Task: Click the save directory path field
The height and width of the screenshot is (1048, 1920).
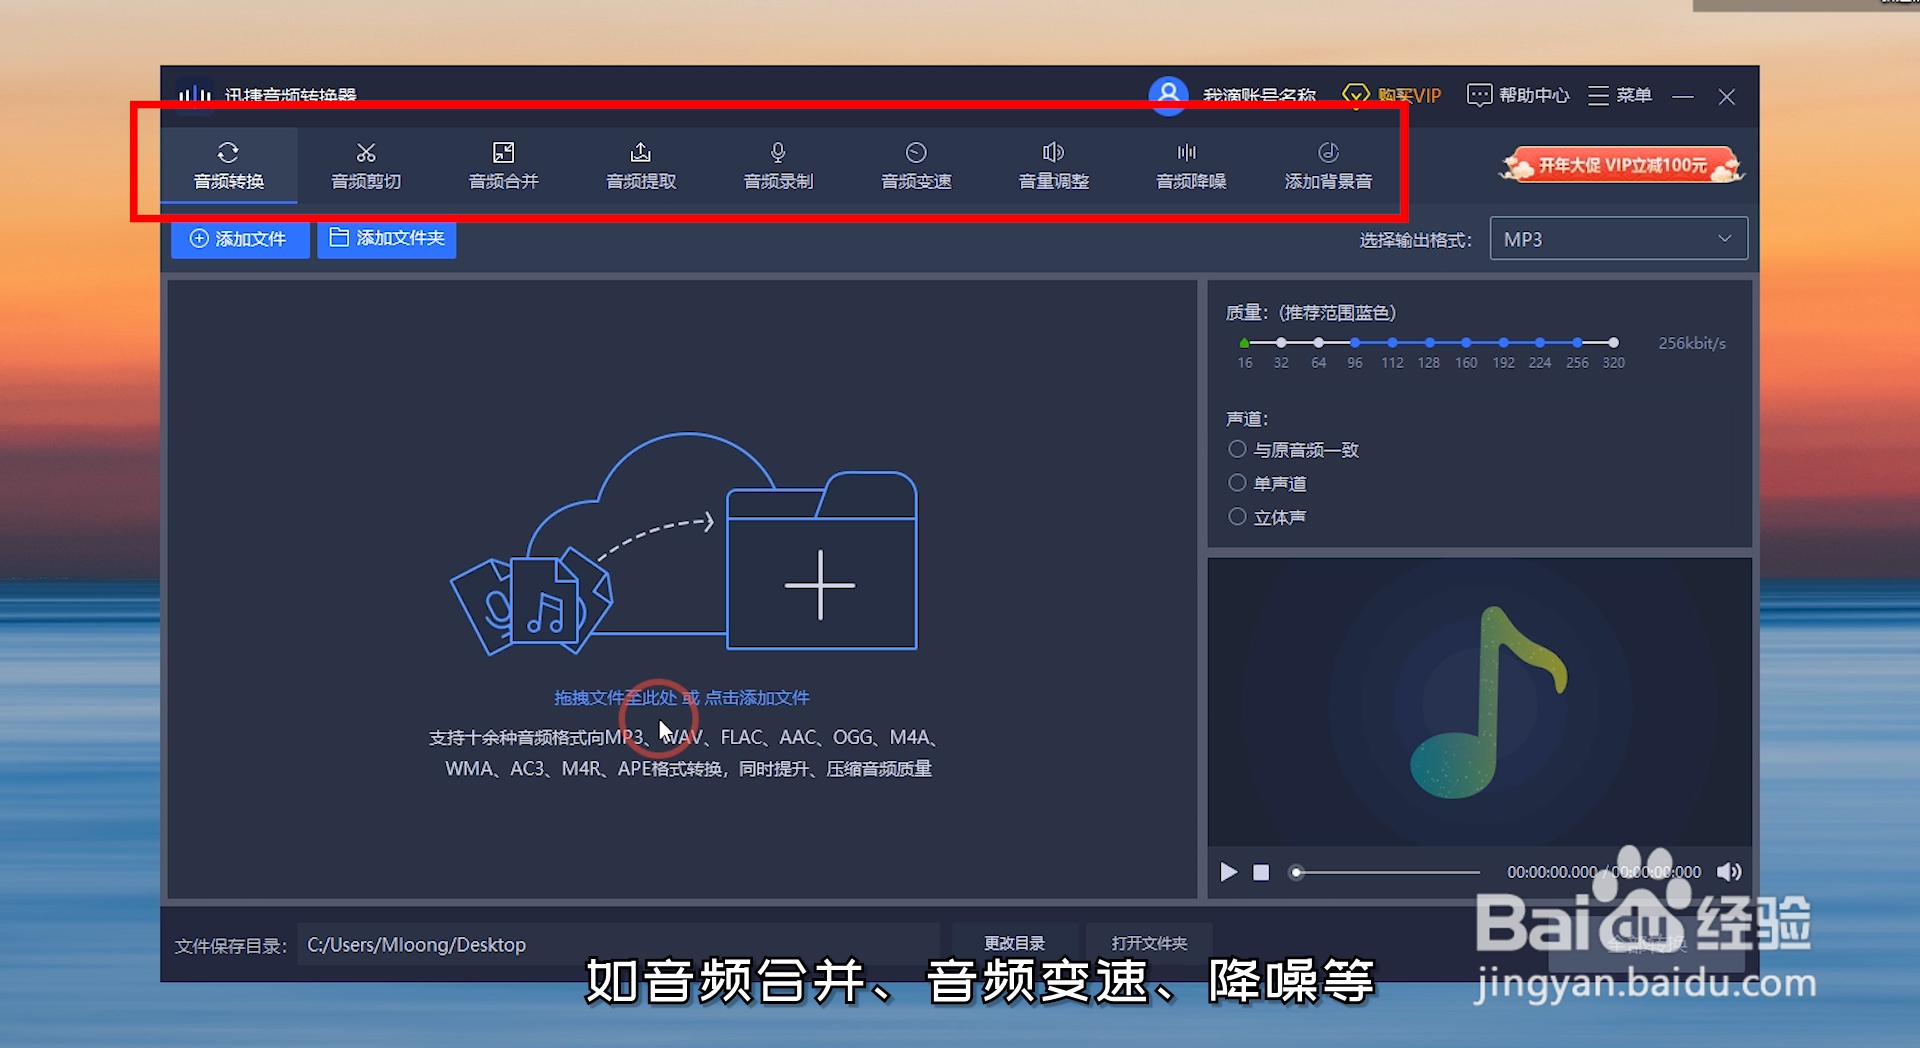Action: pyautogui.click(x=618, y=944)
